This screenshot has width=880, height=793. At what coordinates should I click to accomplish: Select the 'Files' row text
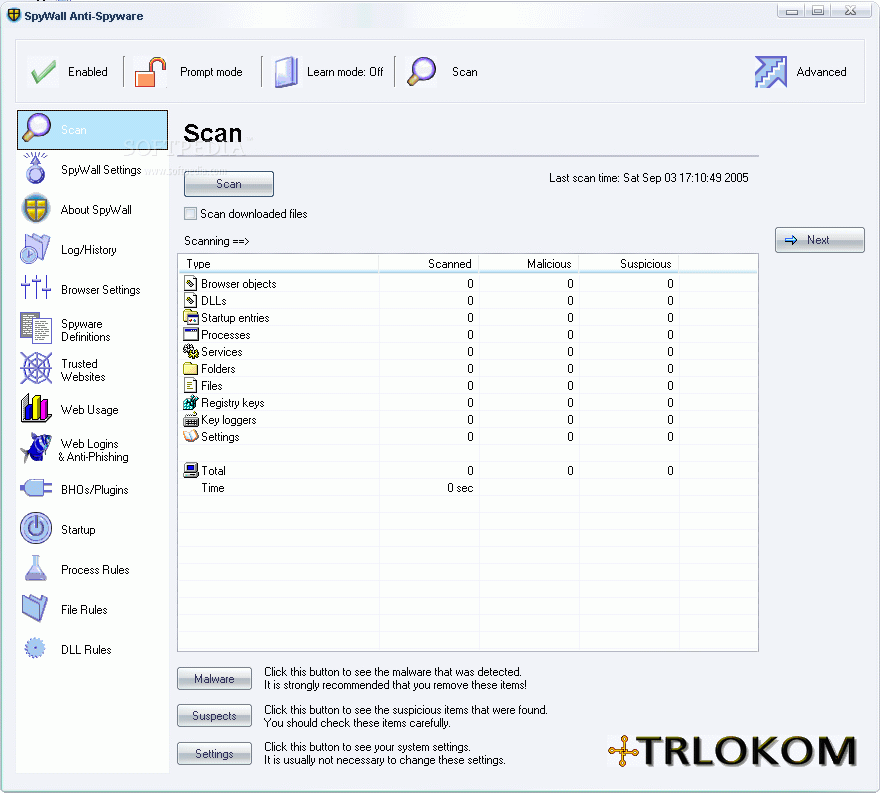tap(212, 386)
